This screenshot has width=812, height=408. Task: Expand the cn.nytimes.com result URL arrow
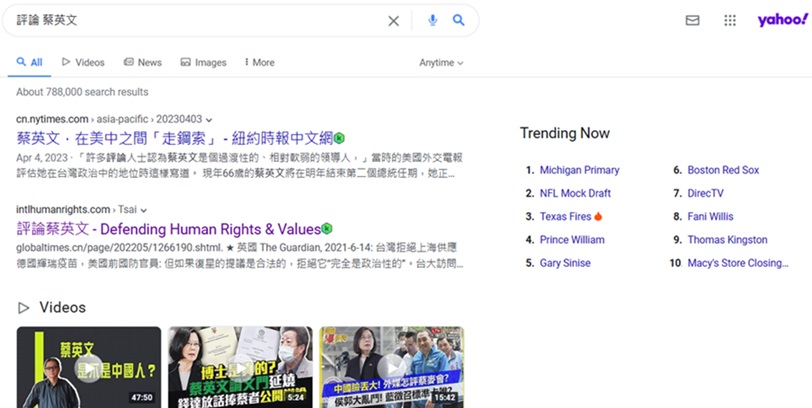(208, 119)
